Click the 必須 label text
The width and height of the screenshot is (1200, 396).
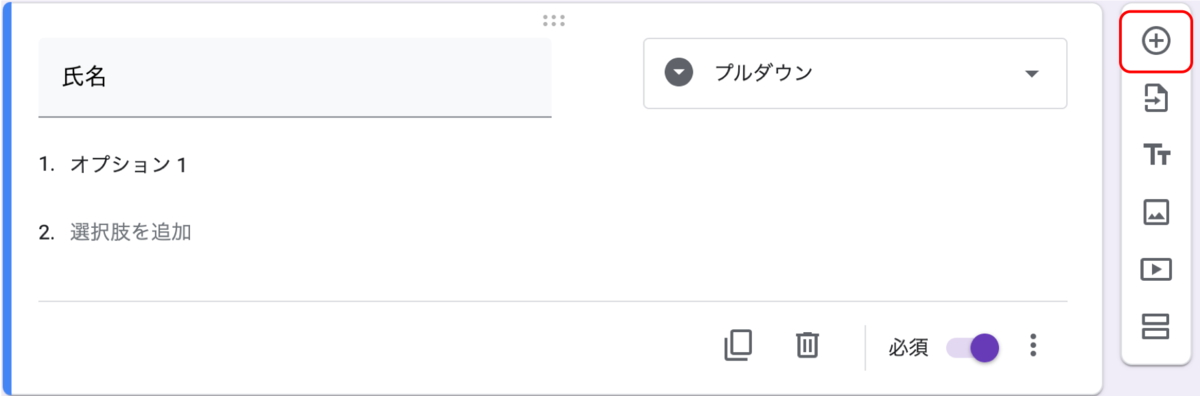click(x=908, y=347)
